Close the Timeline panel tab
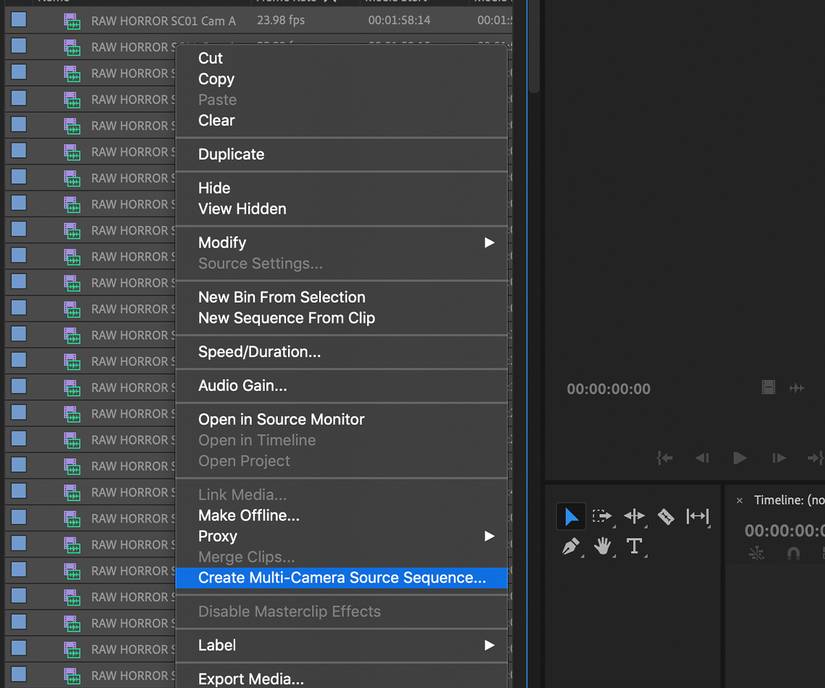 click(x=739, y=500)
